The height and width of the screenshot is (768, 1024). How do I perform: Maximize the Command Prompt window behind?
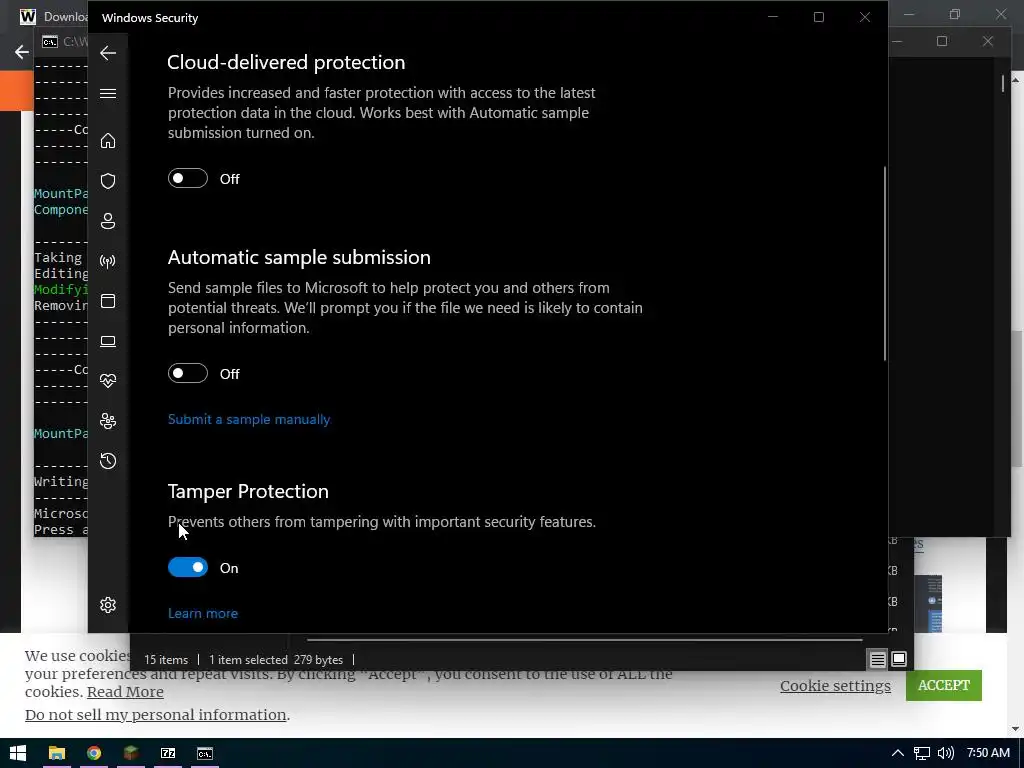[x=942, y=41]
